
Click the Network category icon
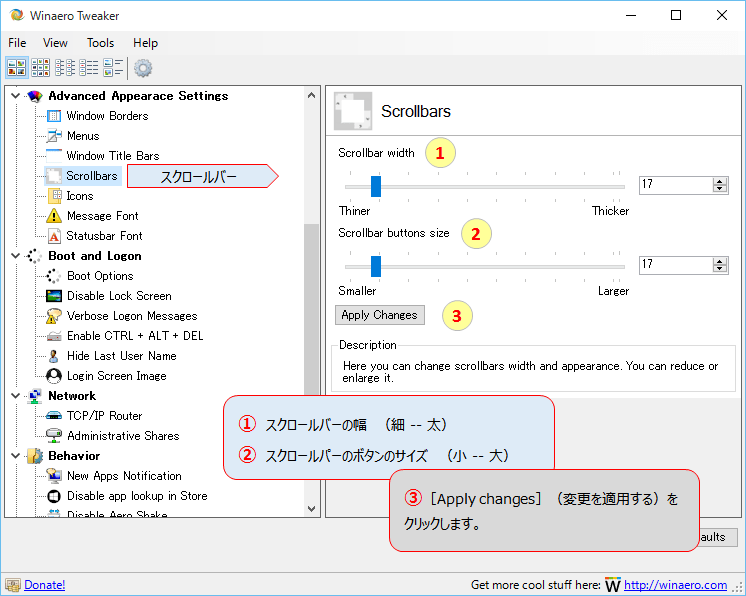coord(34,396)
